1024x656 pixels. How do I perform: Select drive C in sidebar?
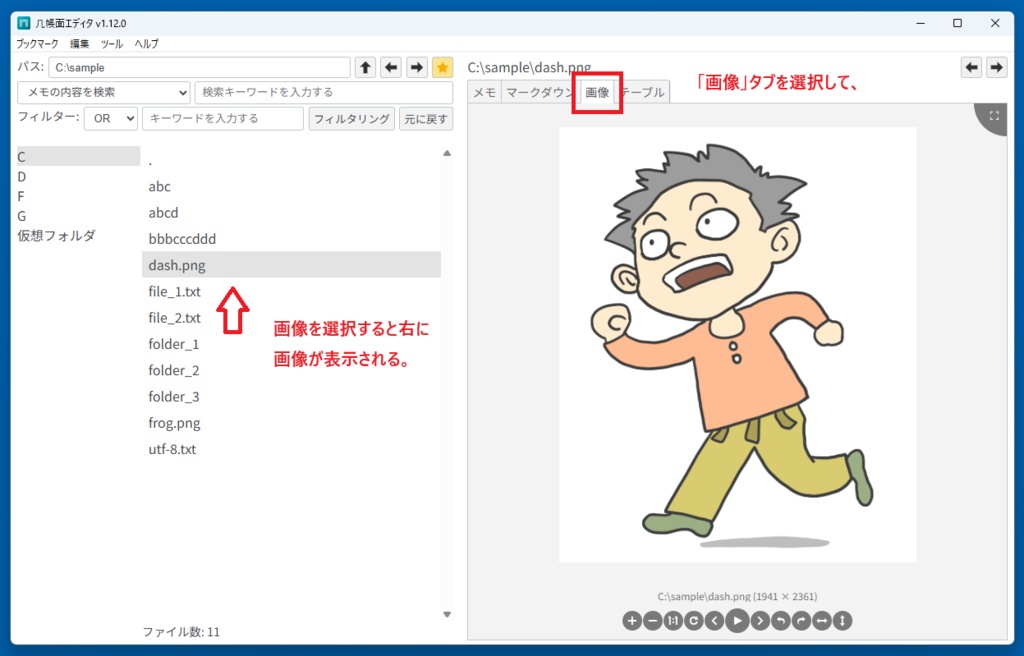click(78, 156)
